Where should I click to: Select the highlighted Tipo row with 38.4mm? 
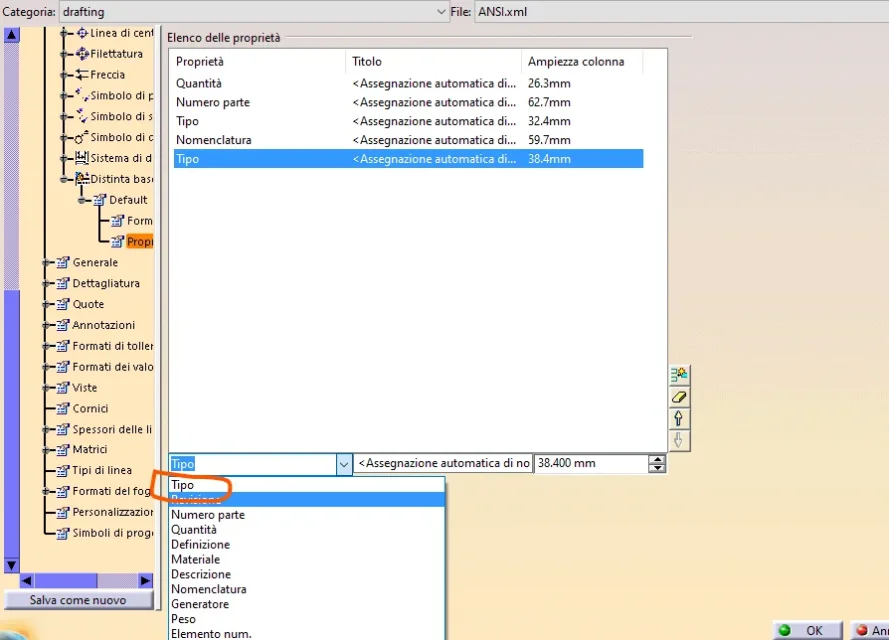coord(408,159)
